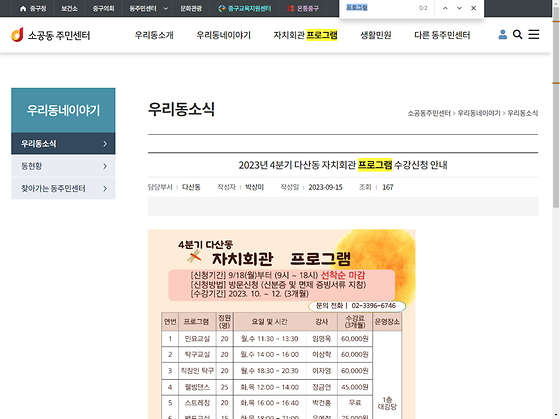The width and height of the screenshot is (560, 419).
Task: Click the 소공동 주민센터 logo
Action: click(51, 35)
